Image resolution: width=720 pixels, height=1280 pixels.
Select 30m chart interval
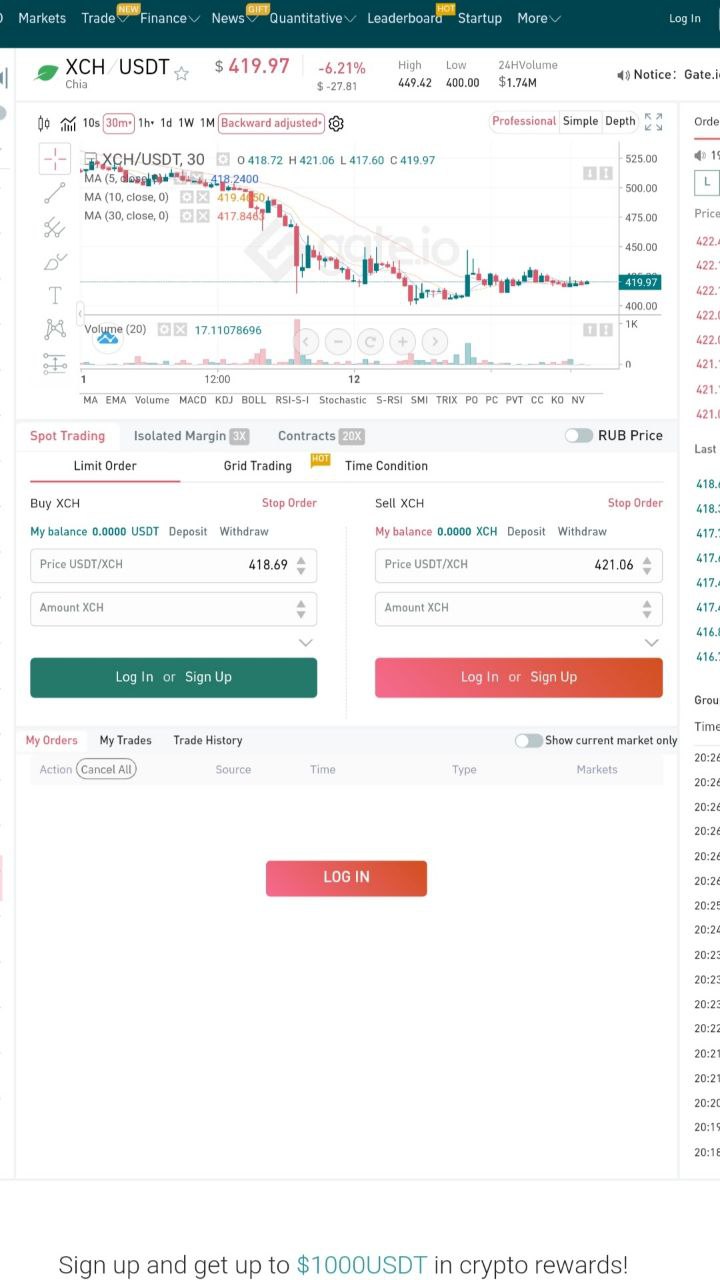[118, 123]
